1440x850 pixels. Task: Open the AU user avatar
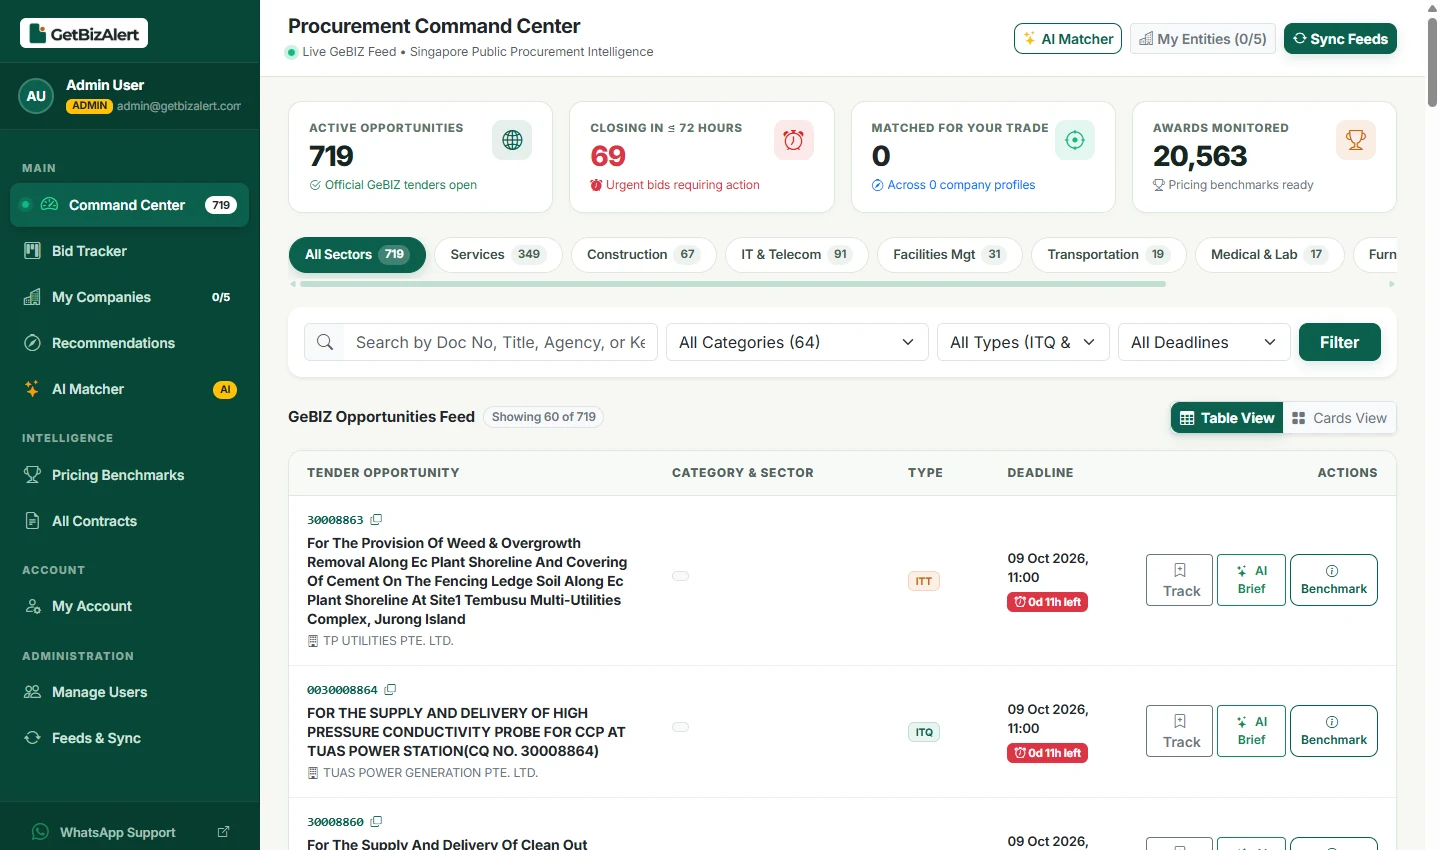(36, 96)
